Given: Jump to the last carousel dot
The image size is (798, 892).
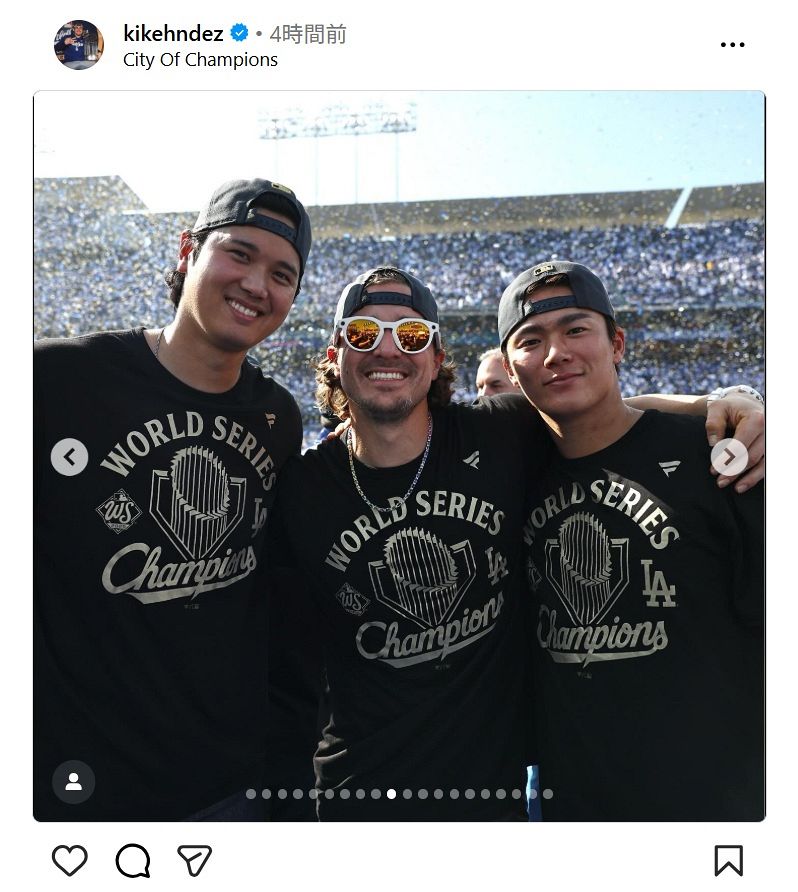Looking at the screenshot, I should pos(548,794).
